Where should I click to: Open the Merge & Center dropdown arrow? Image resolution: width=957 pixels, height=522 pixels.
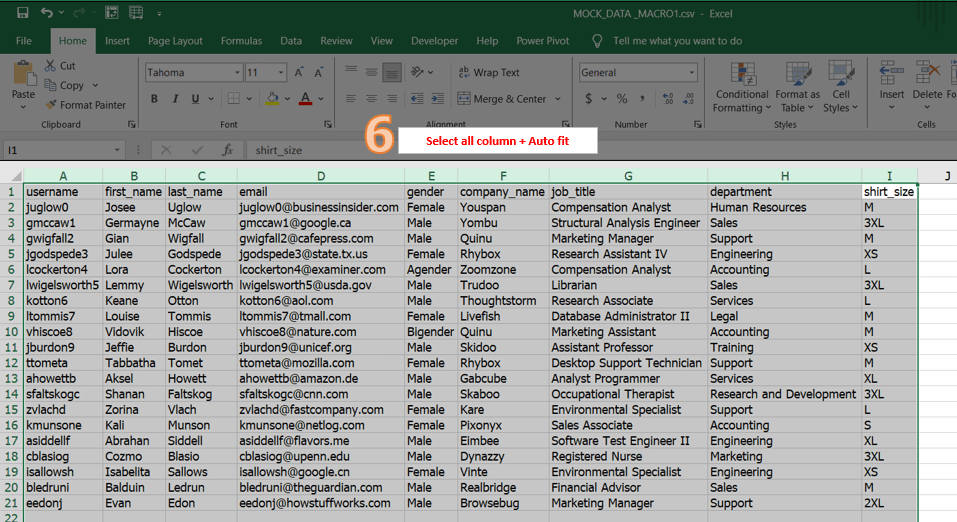point(556,99)
